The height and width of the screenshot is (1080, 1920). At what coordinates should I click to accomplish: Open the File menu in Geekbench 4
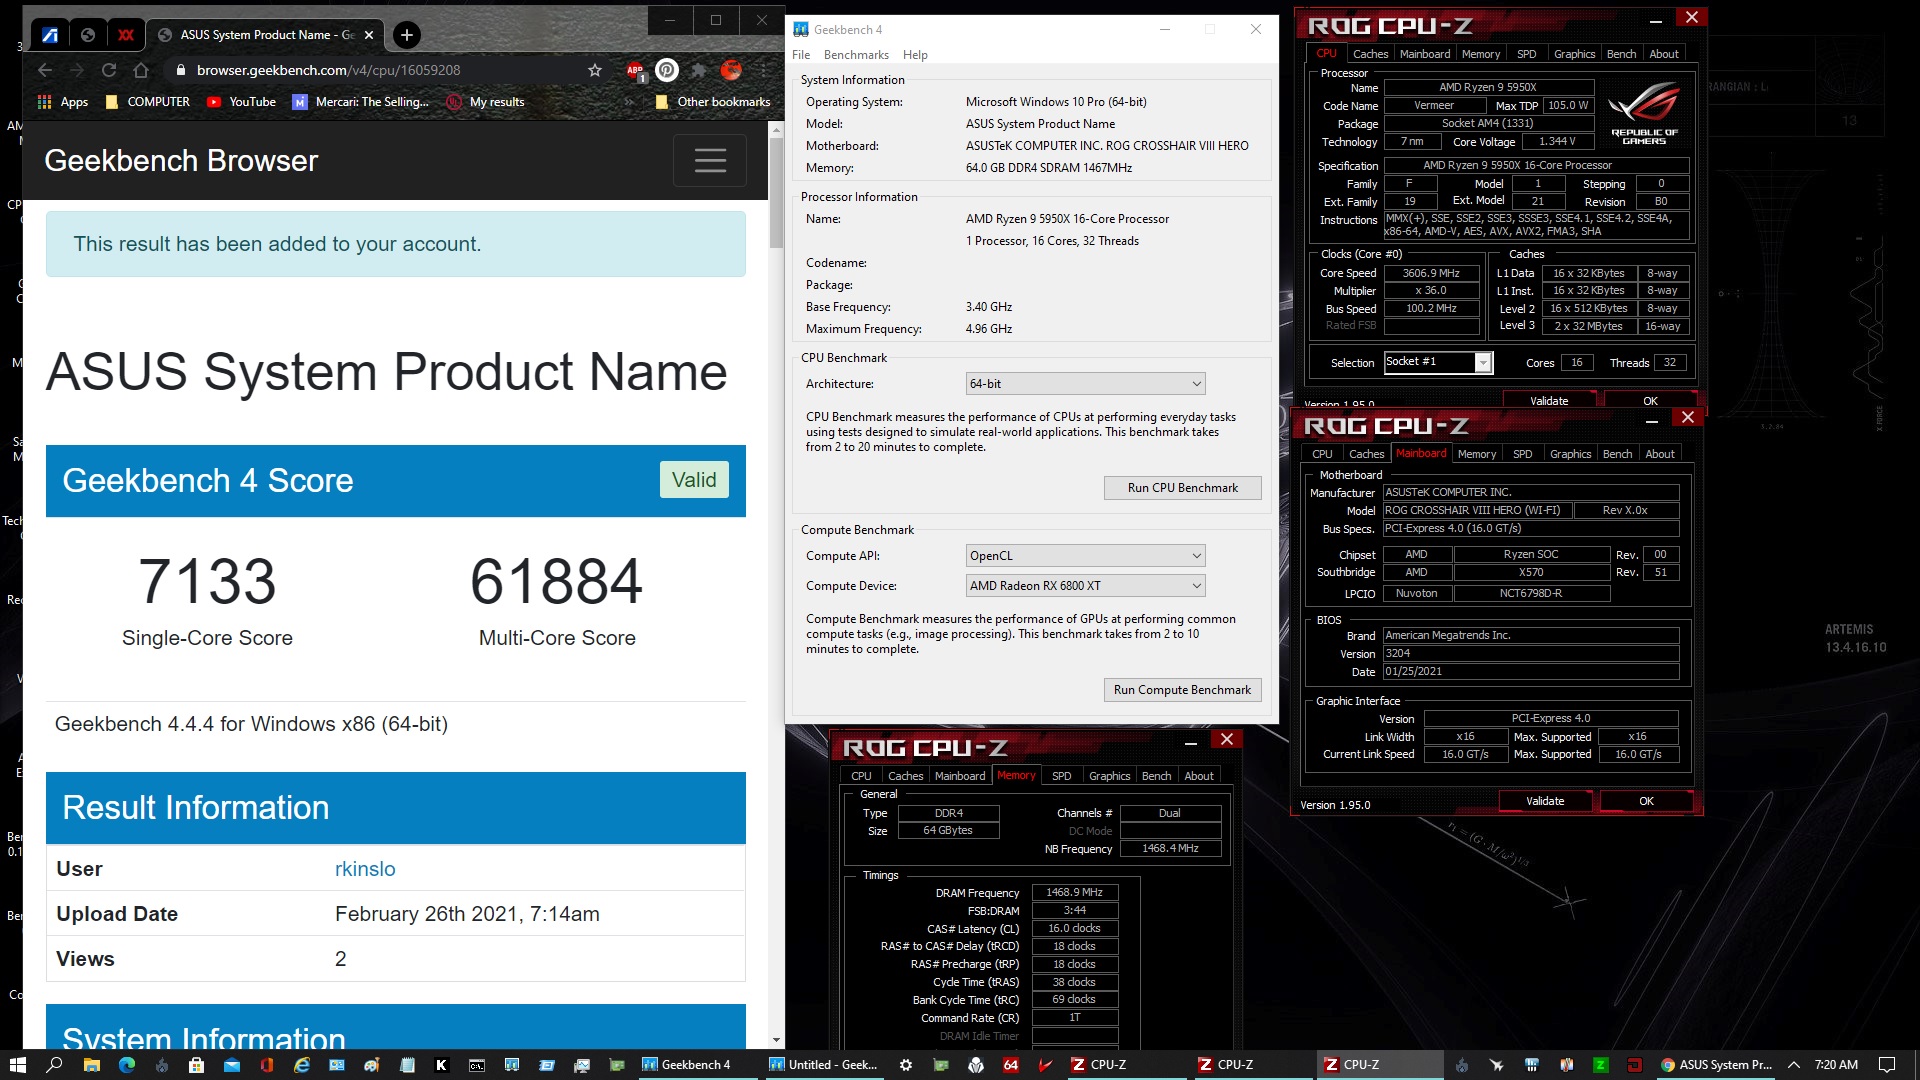[x=801, y=55]
